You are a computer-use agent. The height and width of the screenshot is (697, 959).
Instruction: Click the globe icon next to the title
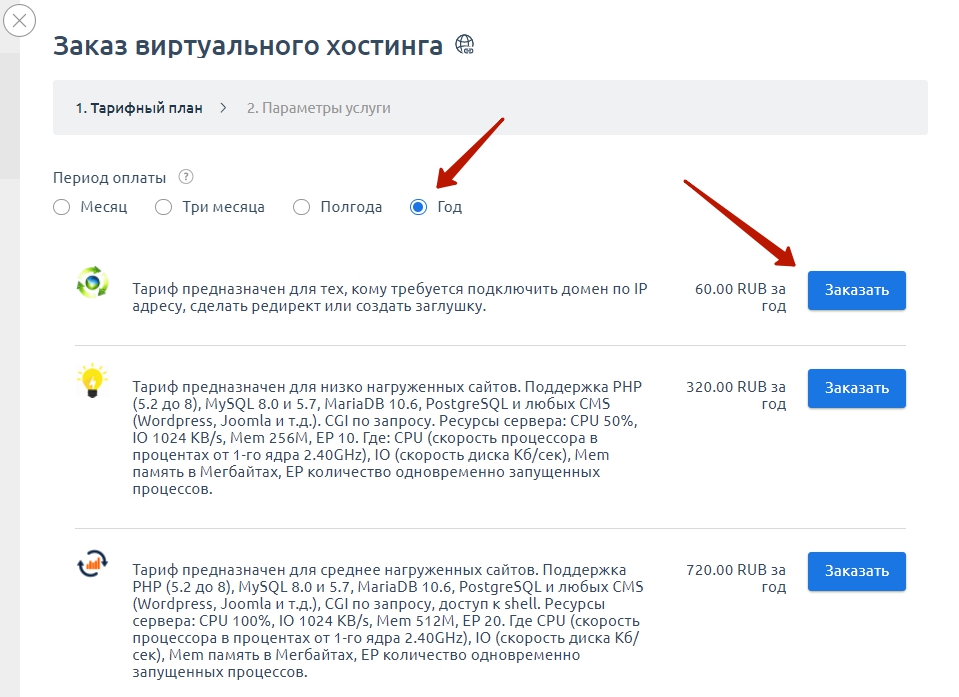tap(464, 45)
